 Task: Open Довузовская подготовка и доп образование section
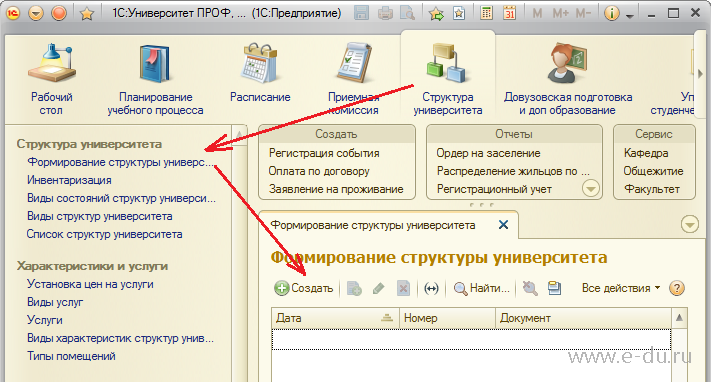point(568,79)
